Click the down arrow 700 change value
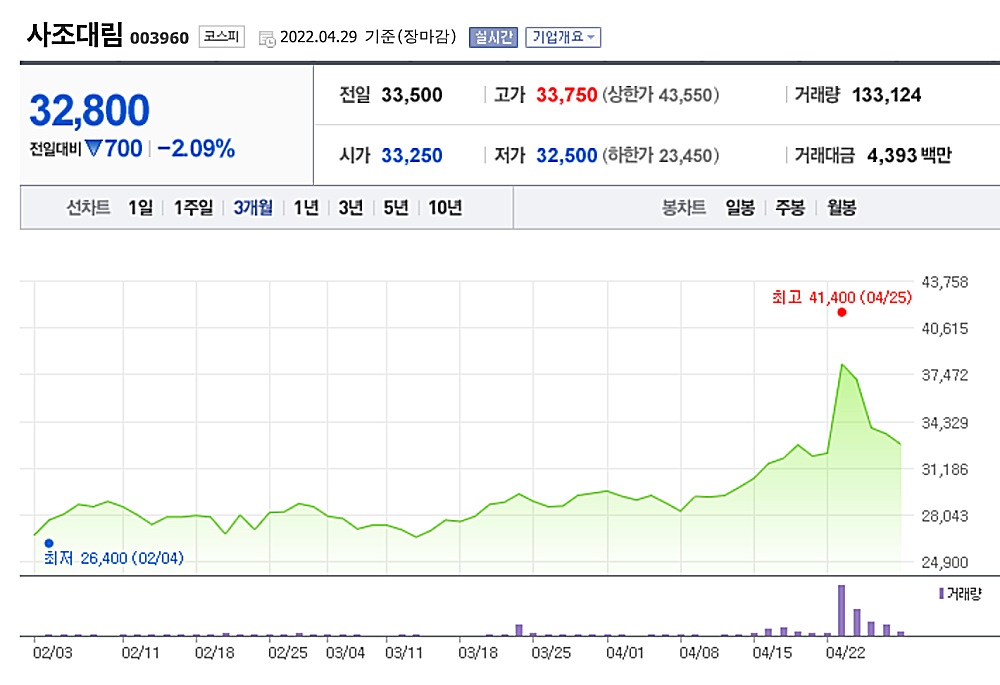 click(x=114, y=149)
